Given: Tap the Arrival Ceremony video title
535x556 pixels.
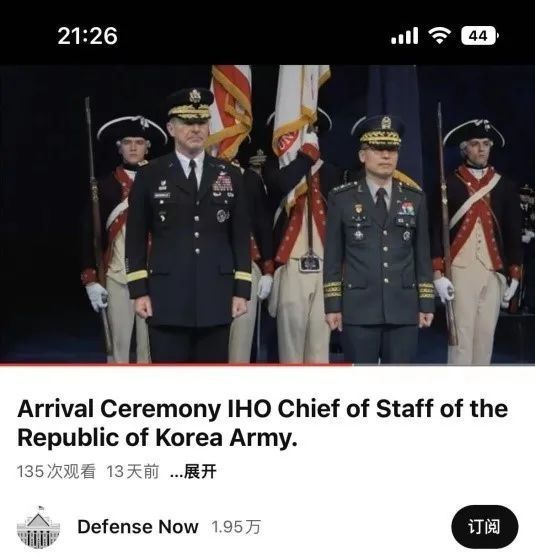Looking at the screenshot, I should [262, 423].
